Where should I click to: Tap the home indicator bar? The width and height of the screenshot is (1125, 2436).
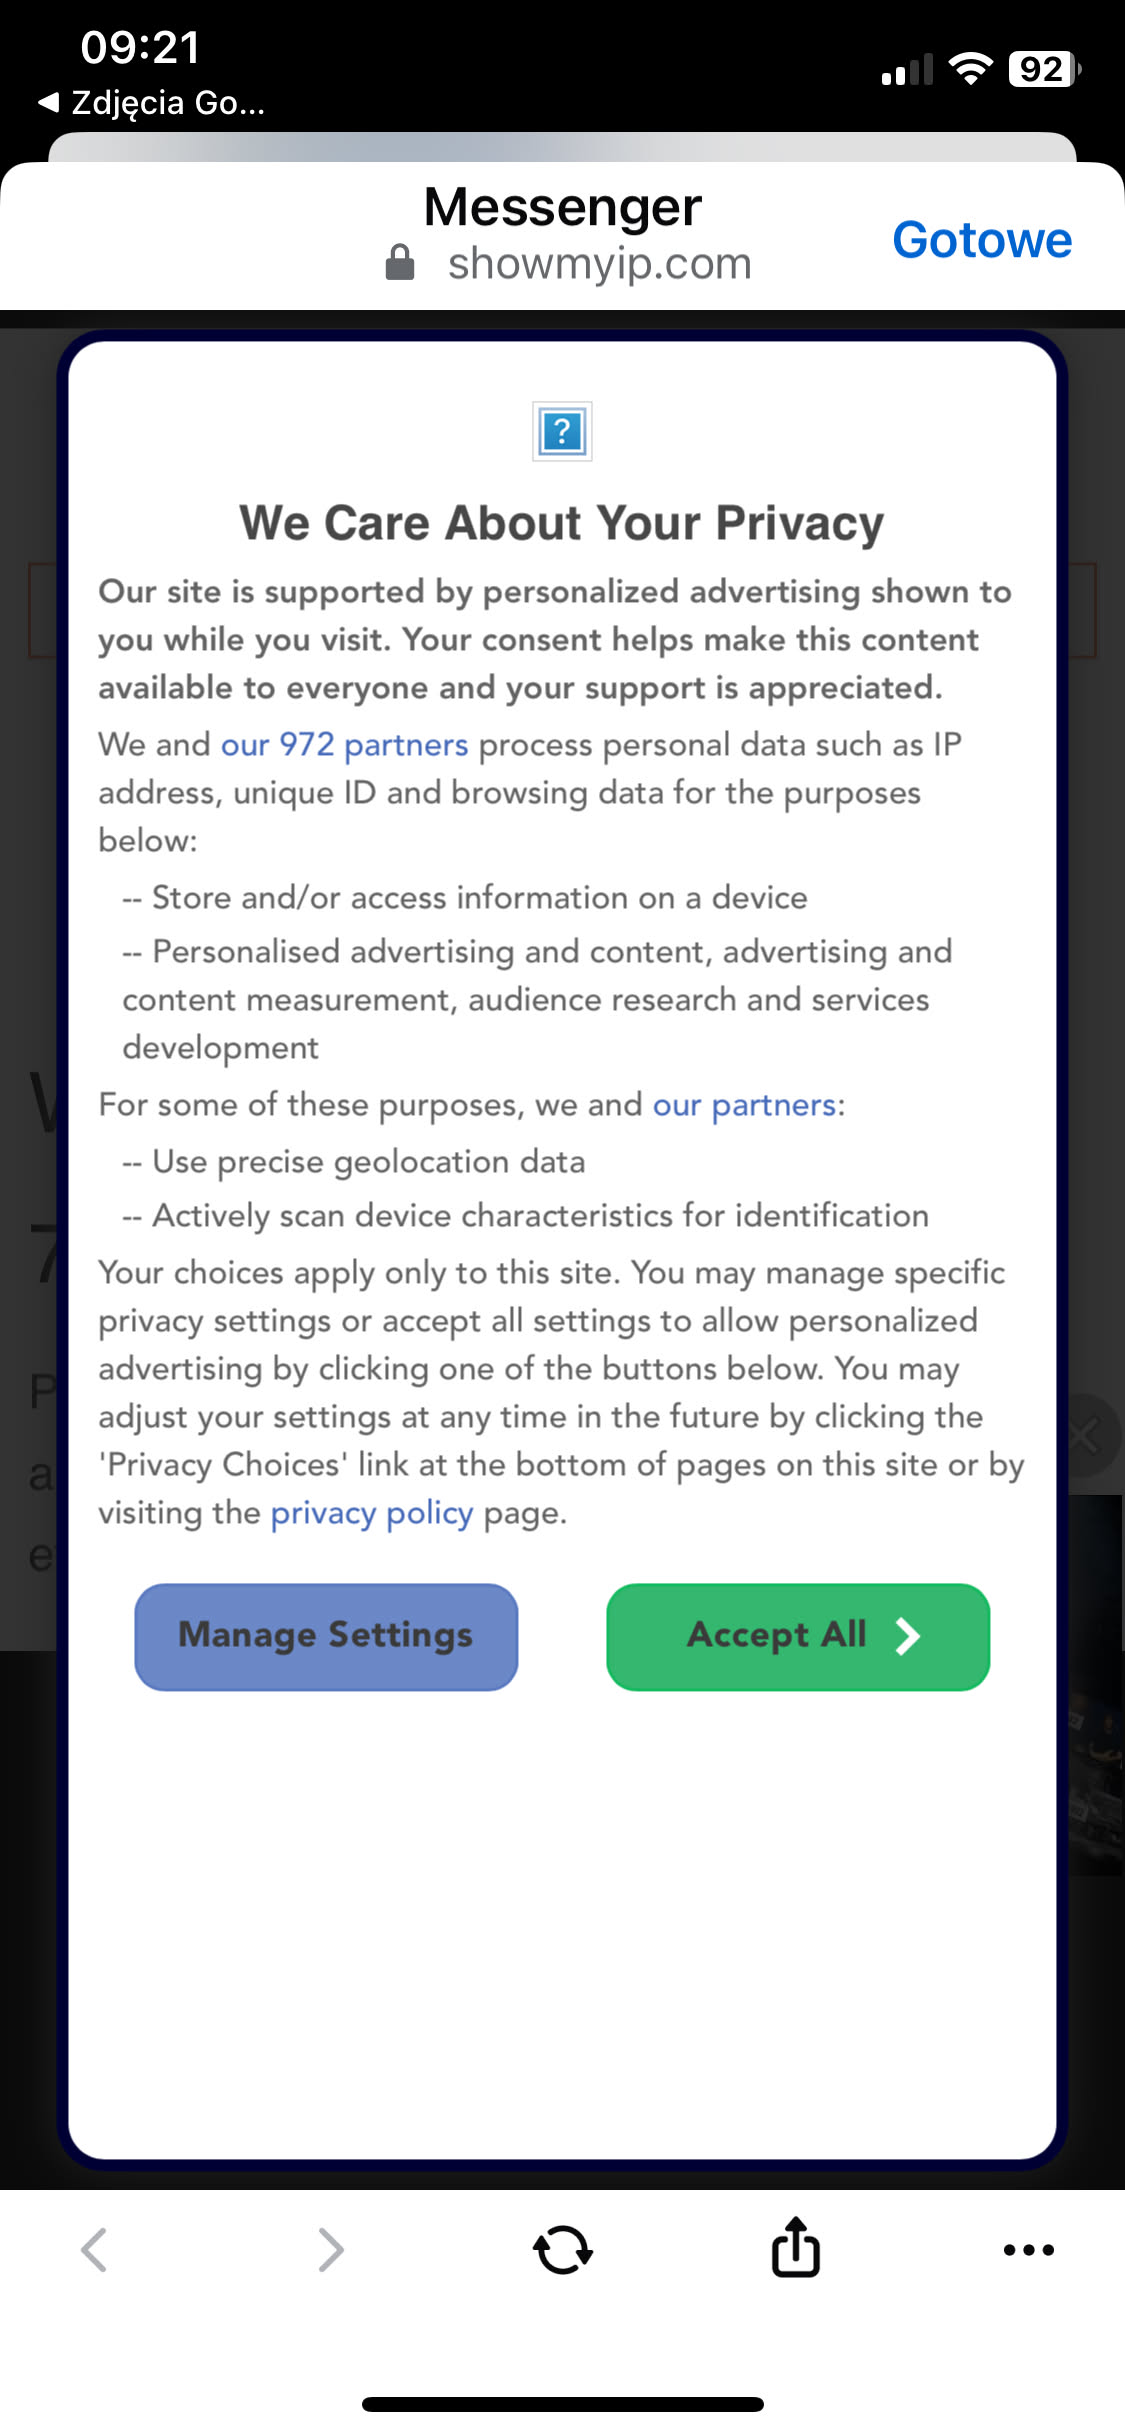[563, 2404]
